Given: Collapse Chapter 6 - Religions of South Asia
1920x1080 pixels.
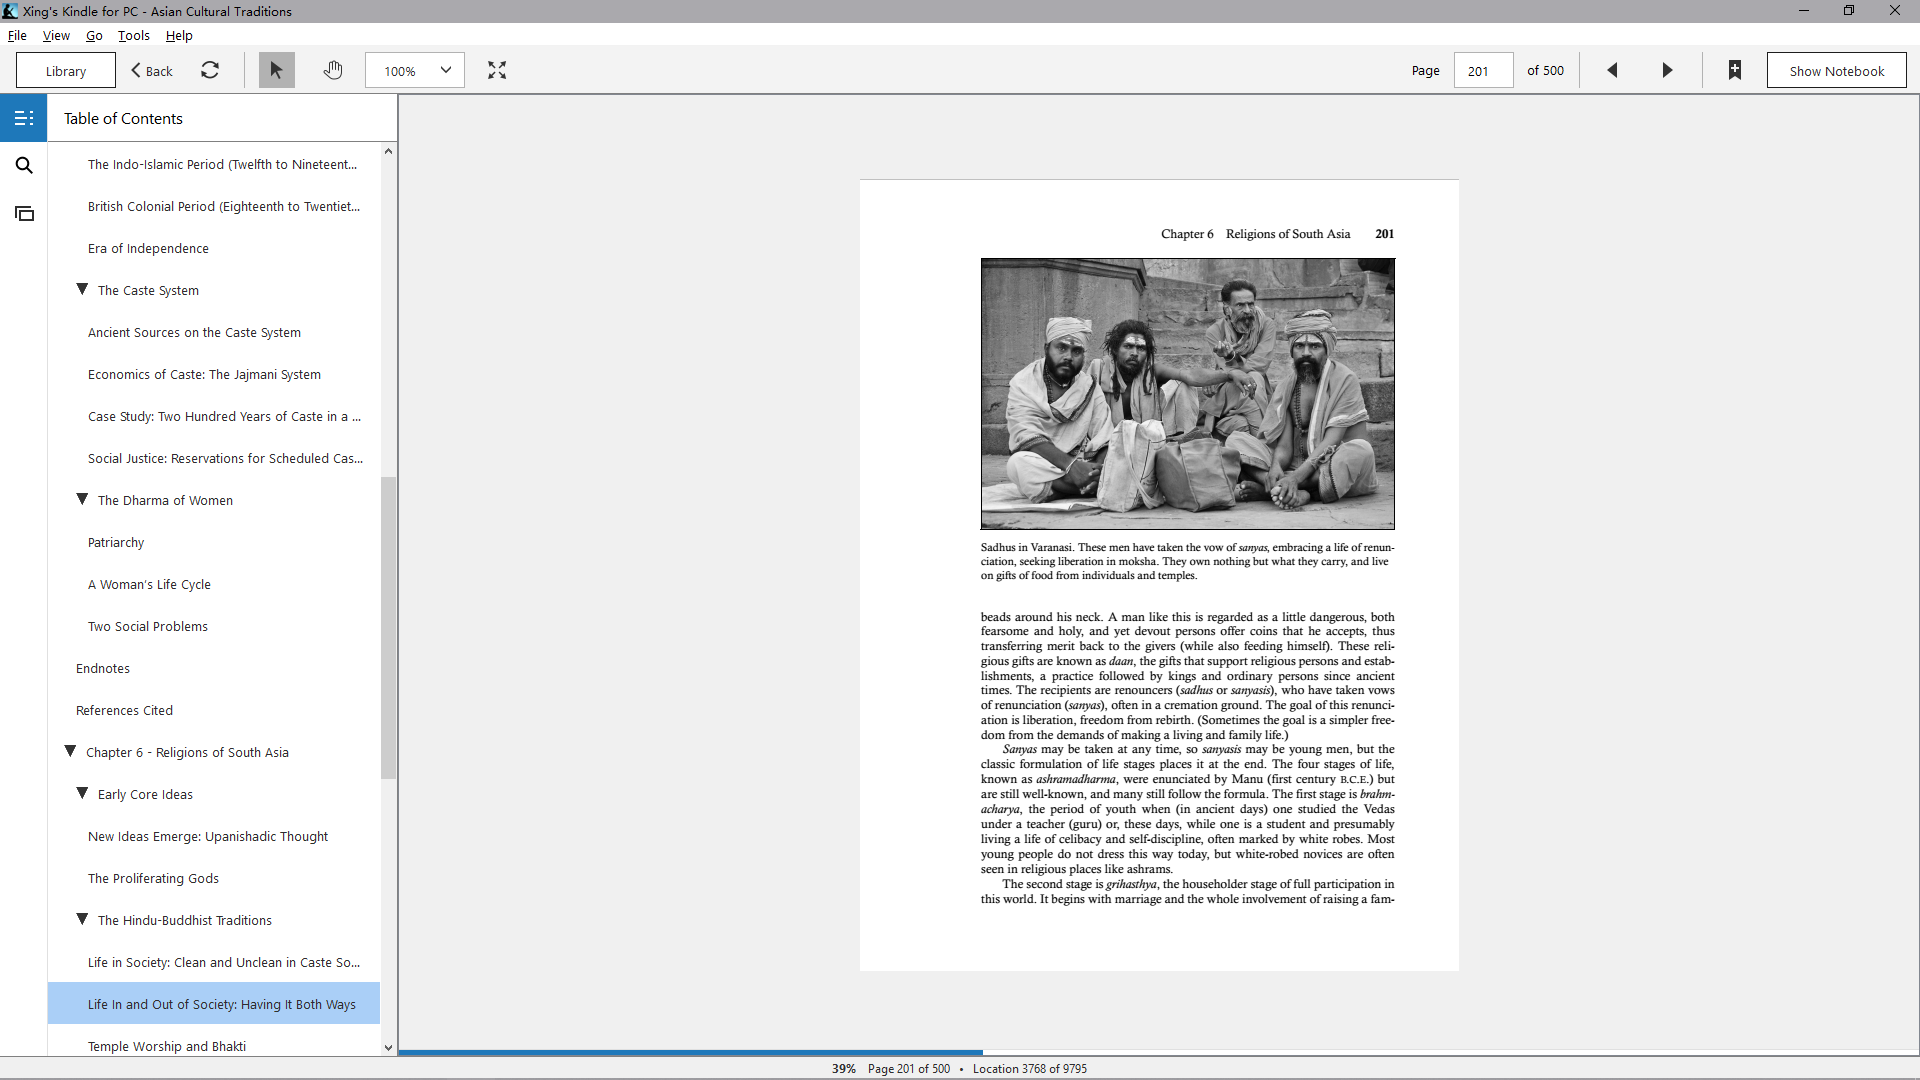Looking at the screenshot, I should click(x=70, y=751).
